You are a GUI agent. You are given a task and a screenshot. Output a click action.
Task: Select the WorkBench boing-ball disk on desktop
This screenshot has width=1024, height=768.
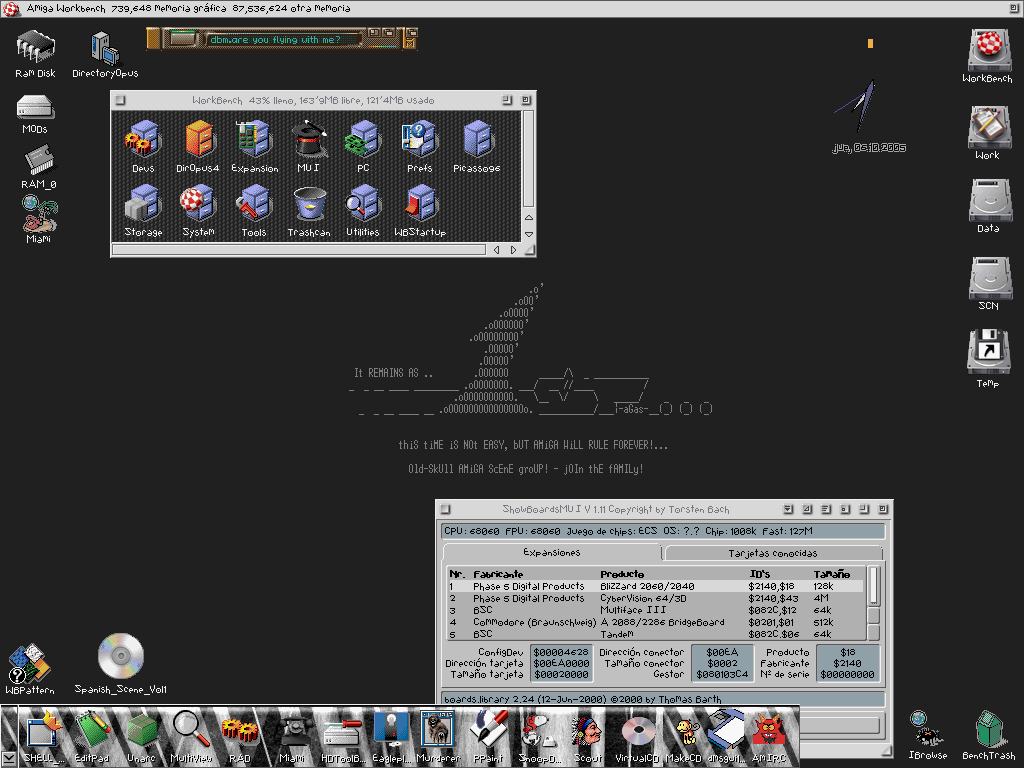point(987,56)
